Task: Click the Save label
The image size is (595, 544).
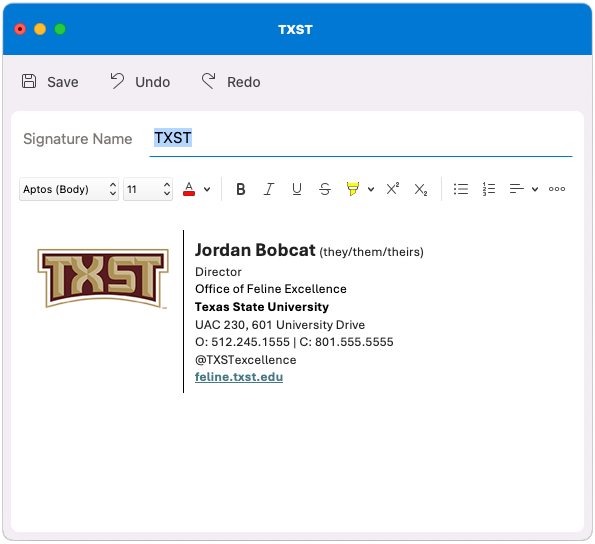Action: pos(63,82)
